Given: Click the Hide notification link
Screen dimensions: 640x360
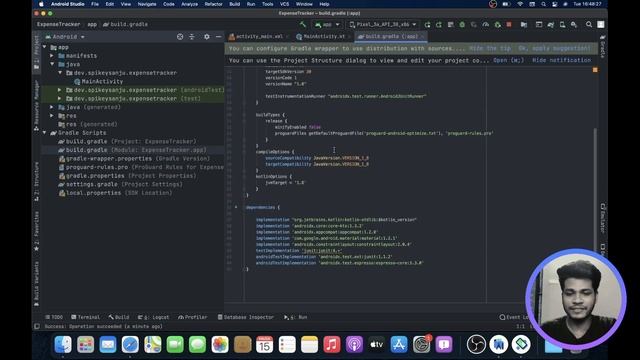Looking at the screenshot, I should (x=561, y=60).
